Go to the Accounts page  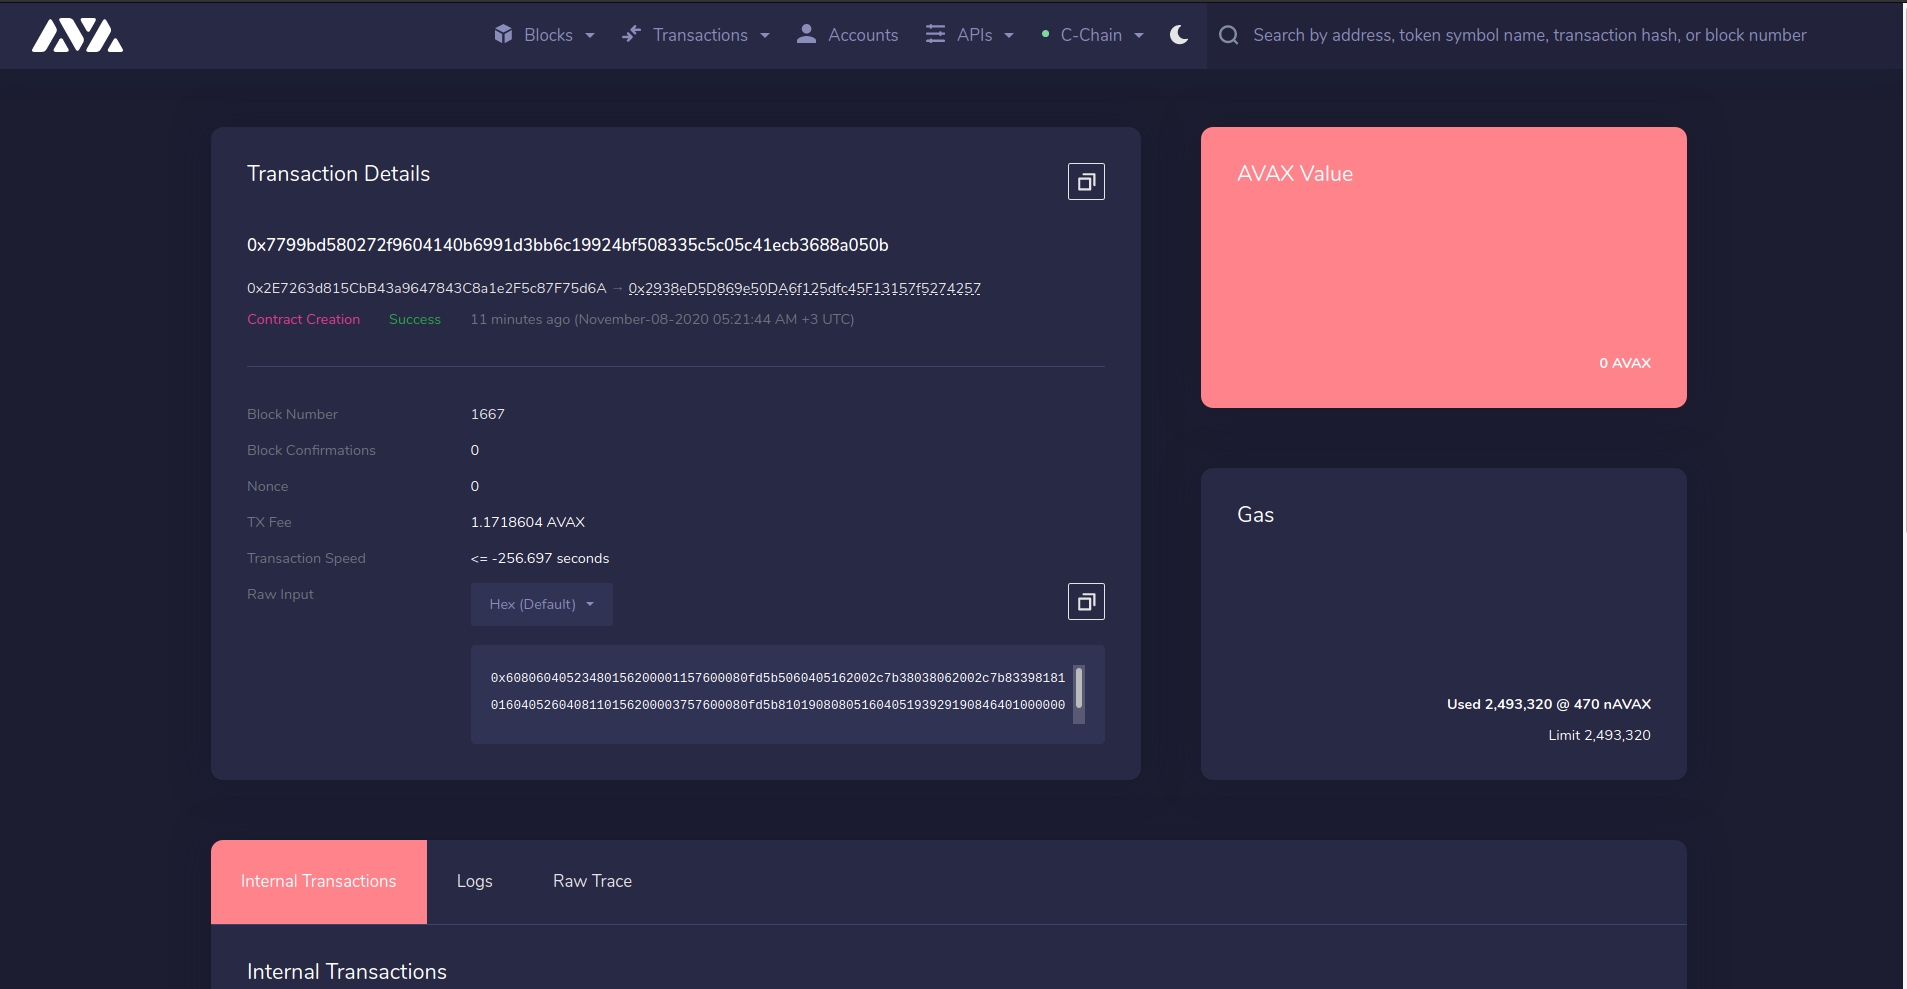pyautogui.click(x=862, y=35)
